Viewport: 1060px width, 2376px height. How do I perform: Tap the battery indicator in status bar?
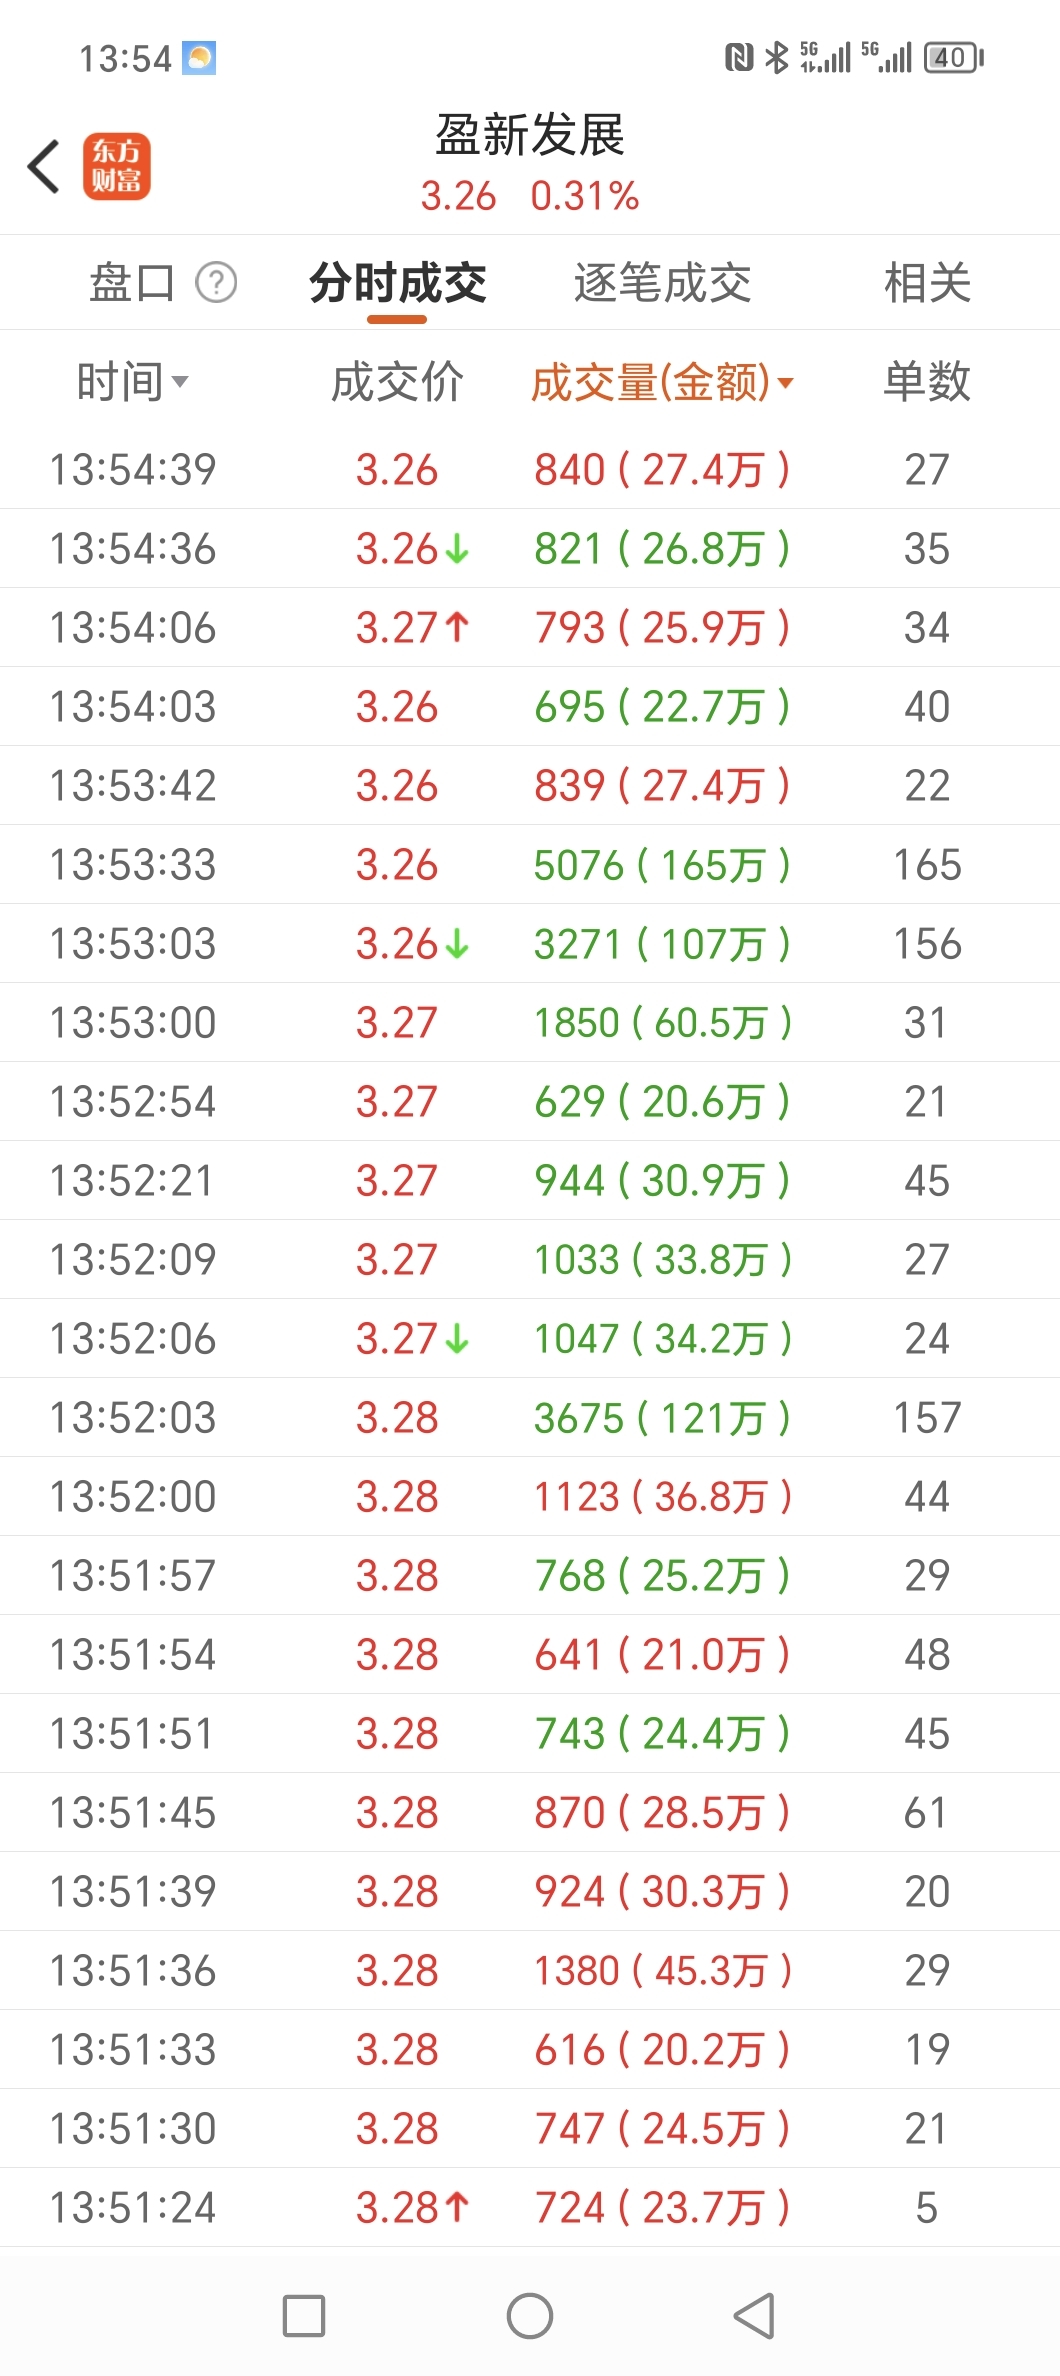click(x=953, y=58)
